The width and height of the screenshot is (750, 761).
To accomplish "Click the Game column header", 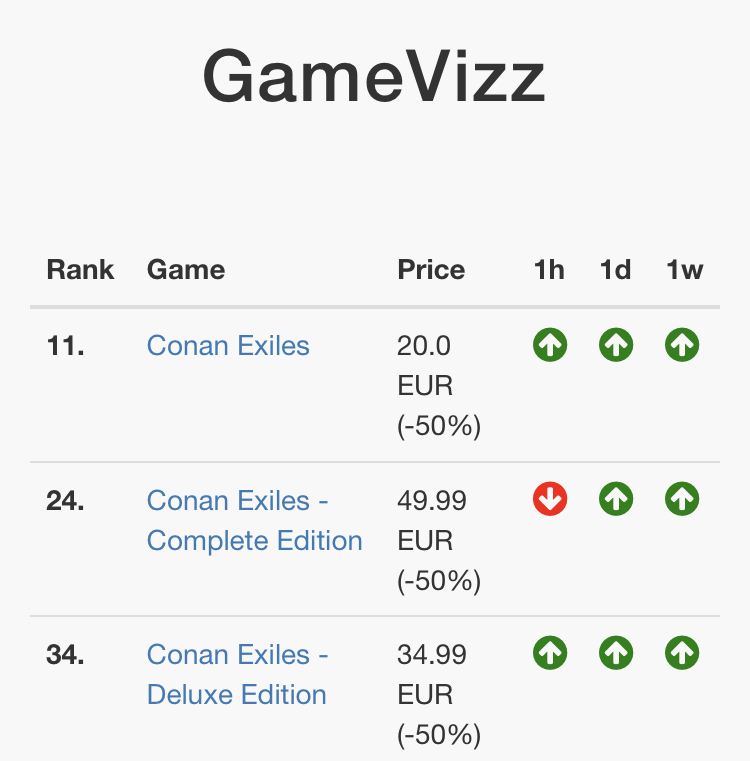I will [x=186, y=270].
